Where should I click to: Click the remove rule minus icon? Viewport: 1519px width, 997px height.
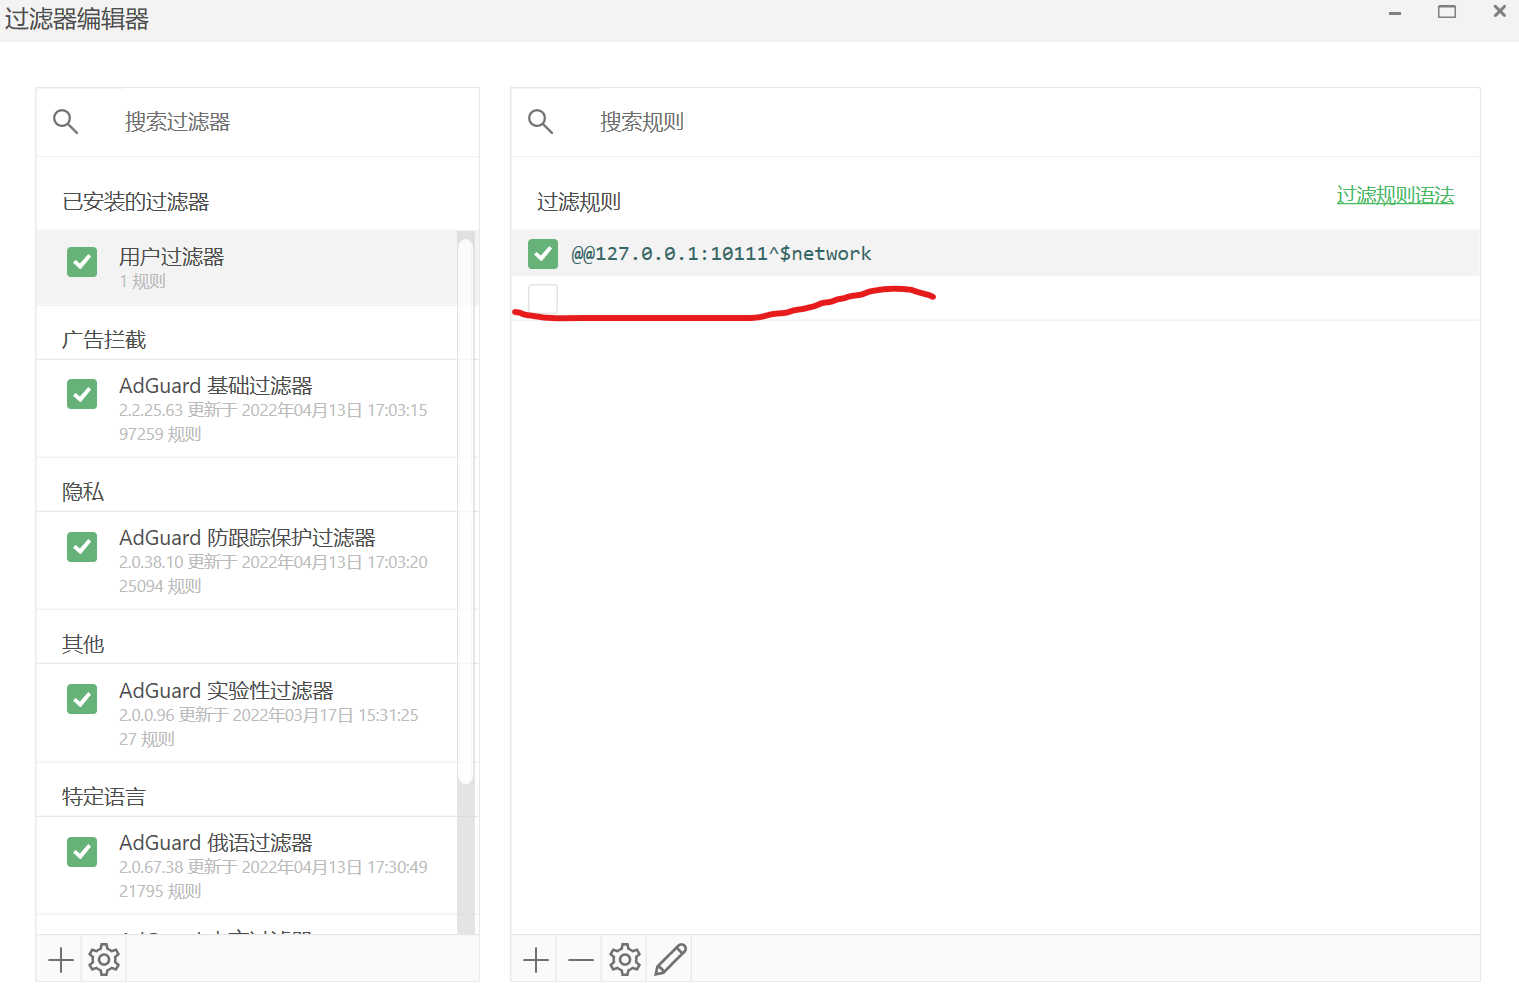(579, 959)
